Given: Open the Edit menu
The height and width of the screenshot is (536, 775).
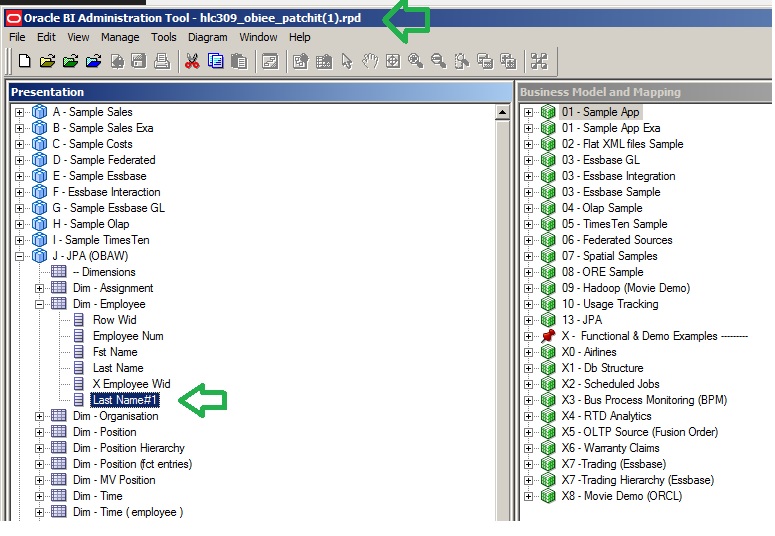Looking at the screenshot, I should (46, 37).
